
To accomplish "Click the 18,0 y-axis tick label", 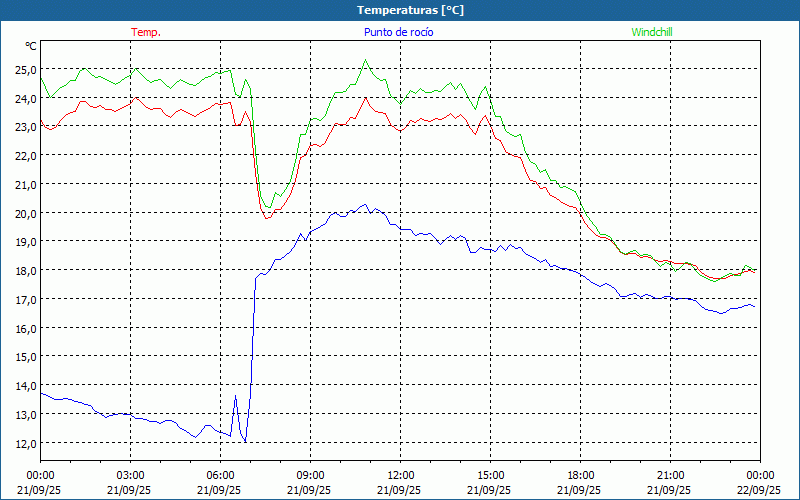I will click(25, 271).
